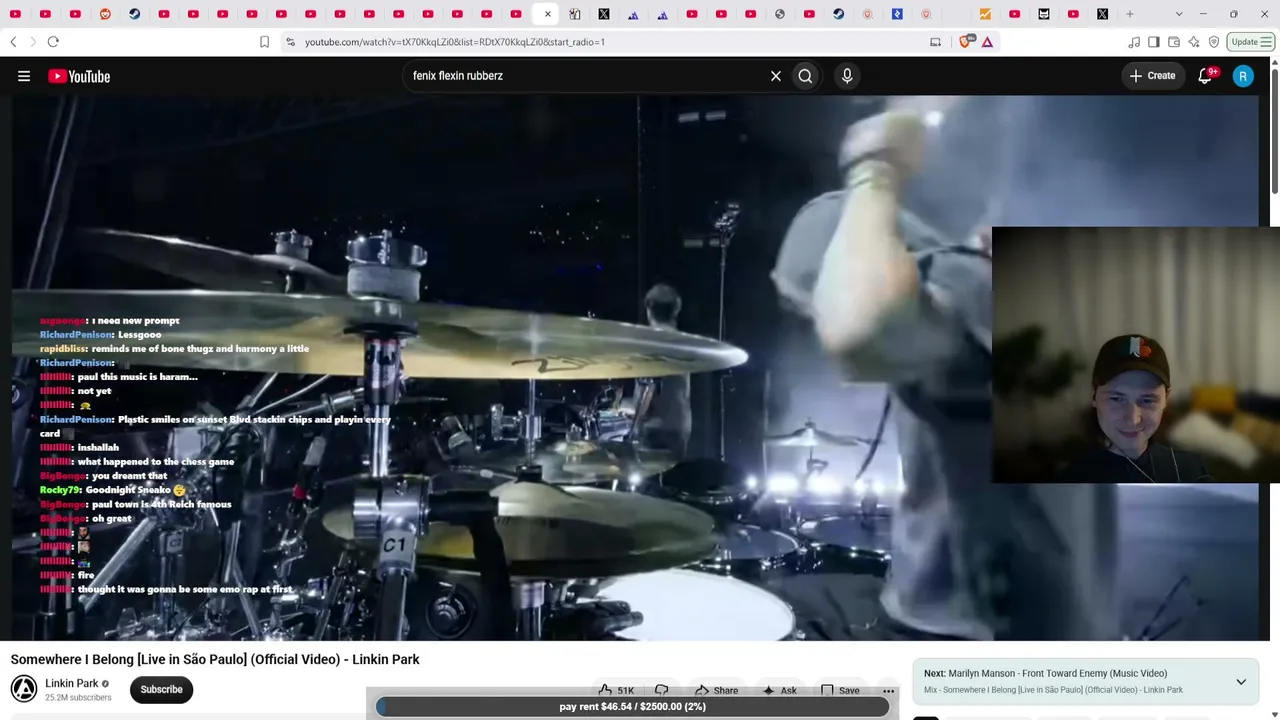View site information beside the URL
The width and height of the screenshot is (1280, 720).
coord(290,42)
